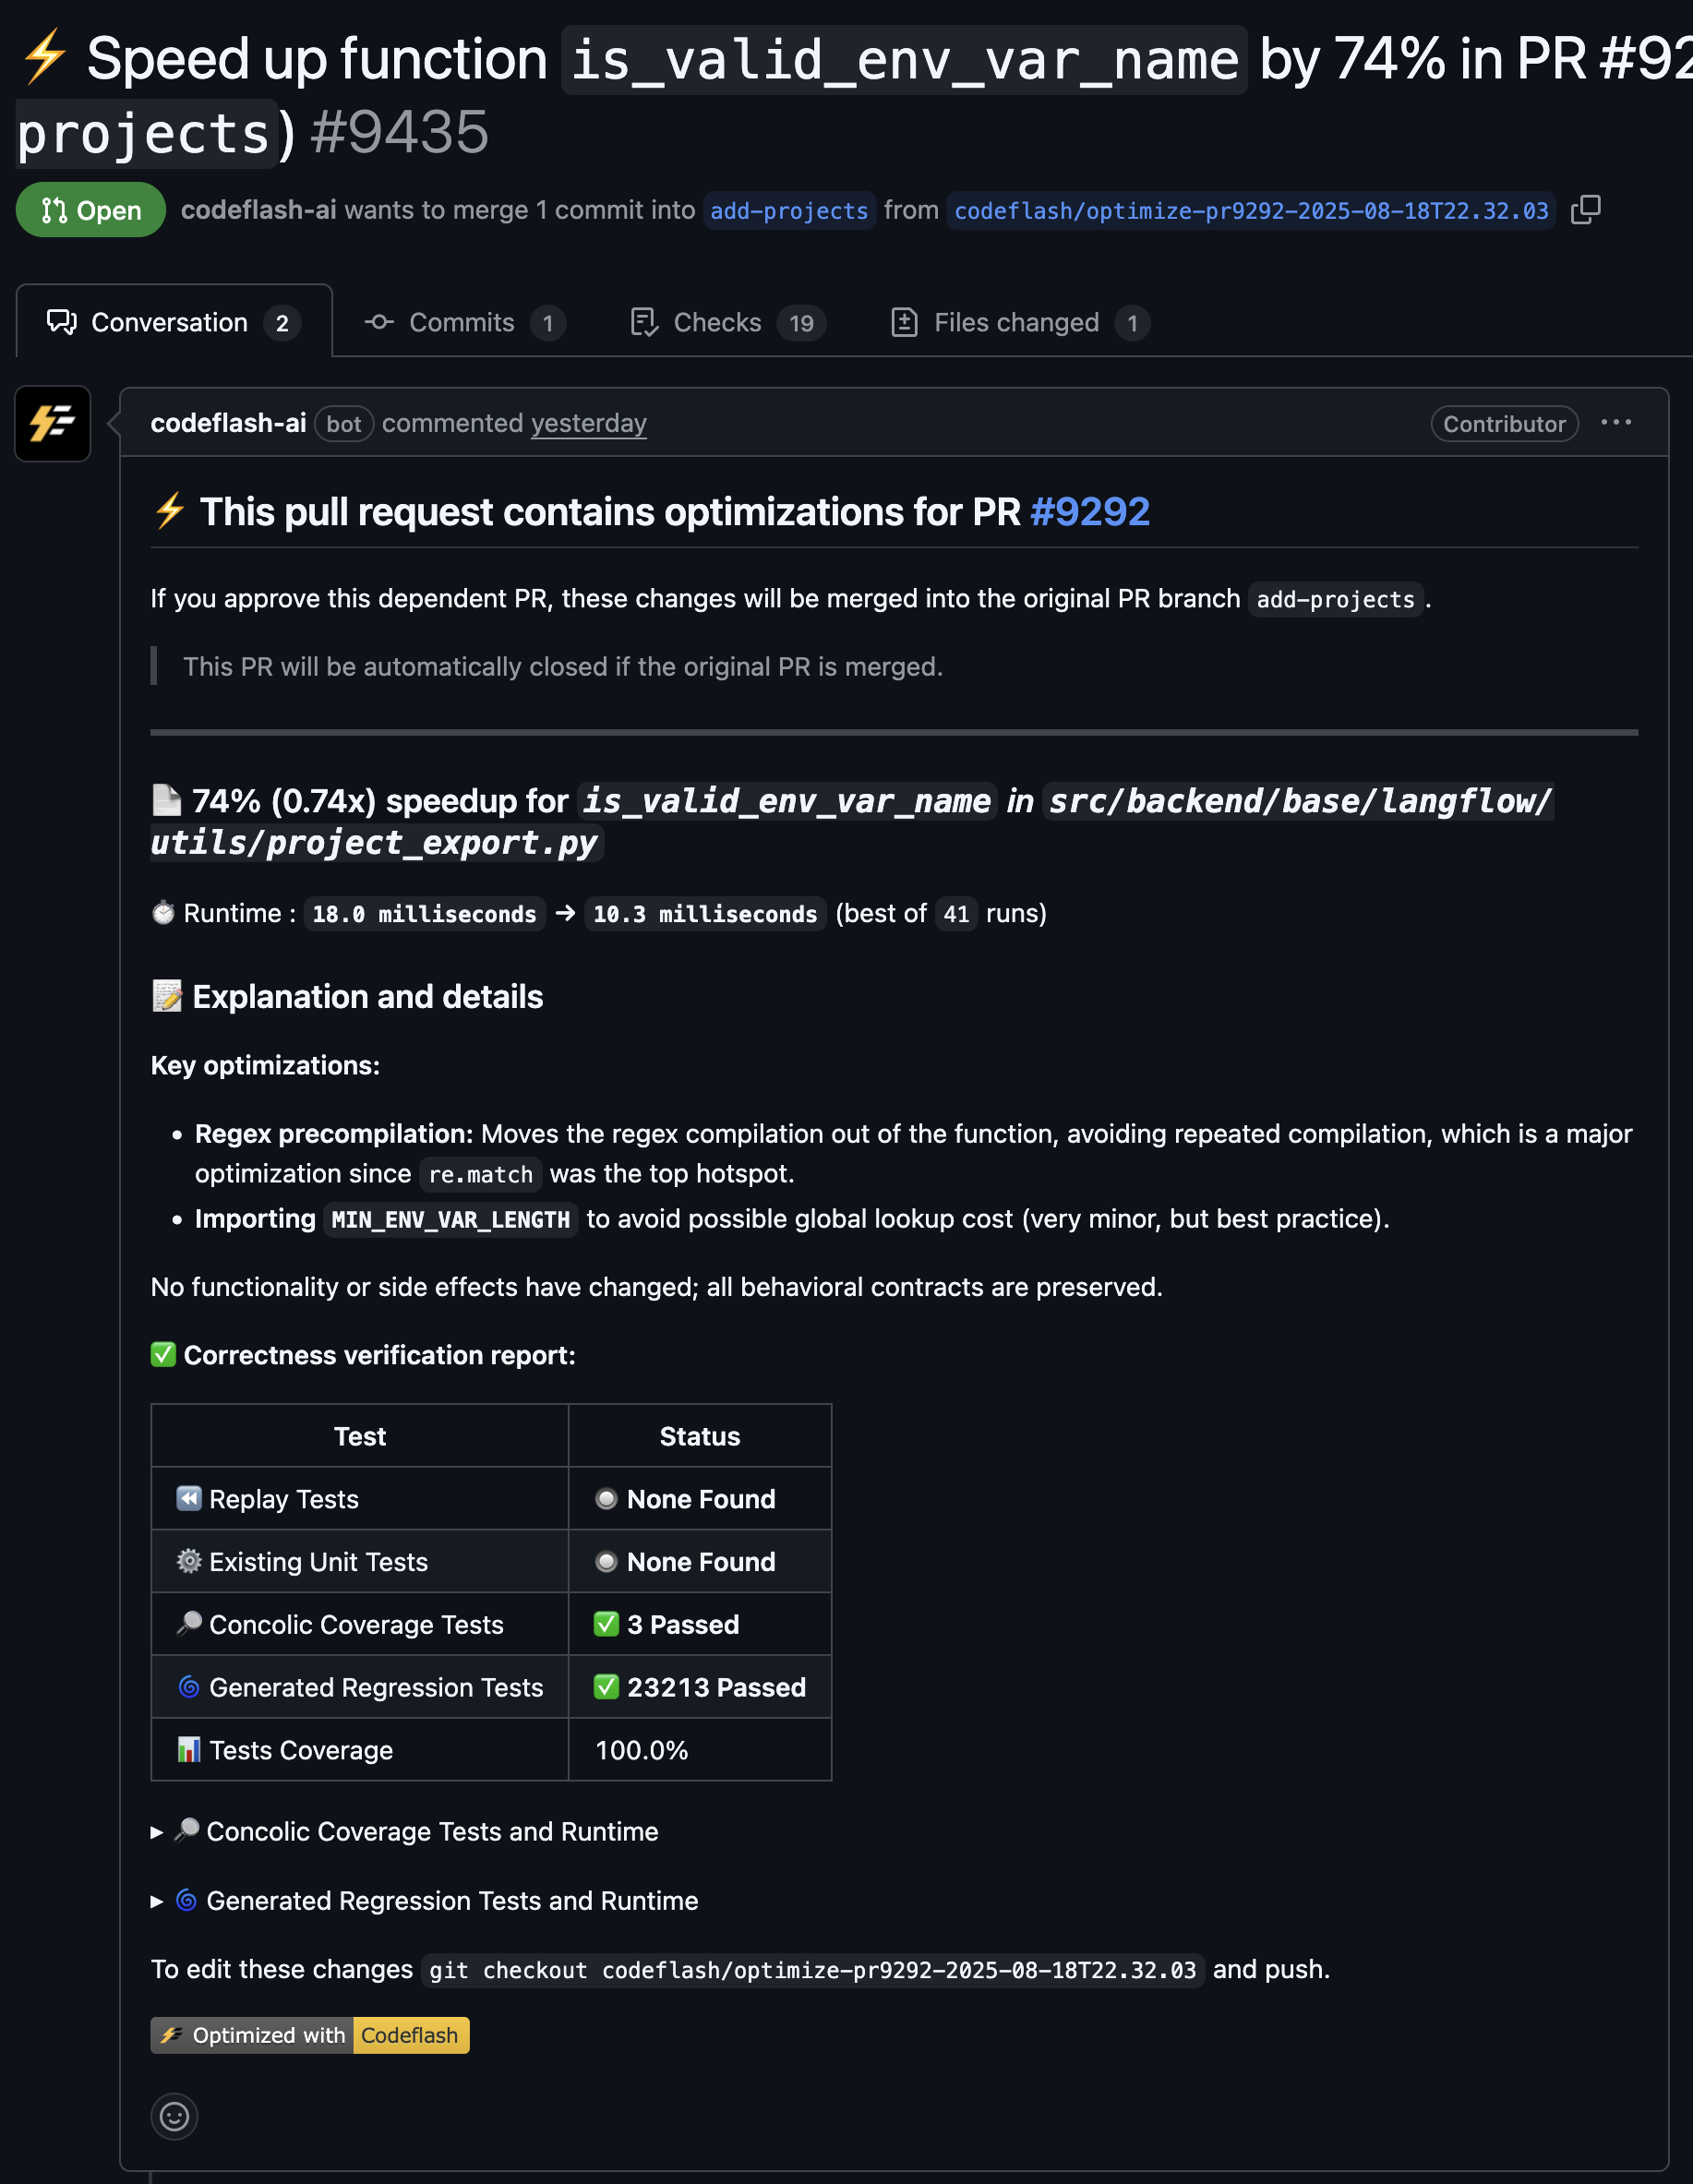This screenshot has height=2184, width=1693.
Task: Click the '100.0%' coverage value
Action: click(642, 1750)
